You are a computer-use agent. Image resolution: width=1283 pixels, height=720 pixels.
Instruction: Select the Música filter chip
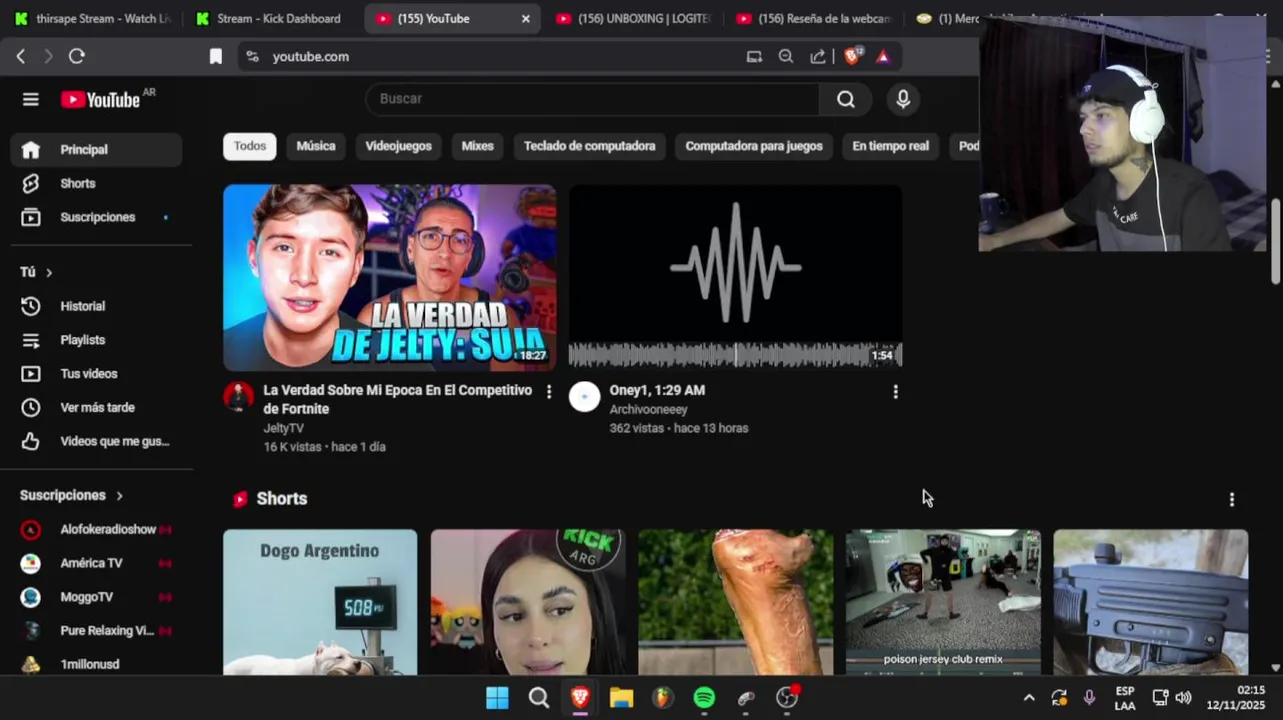click(x=316, y=146)
